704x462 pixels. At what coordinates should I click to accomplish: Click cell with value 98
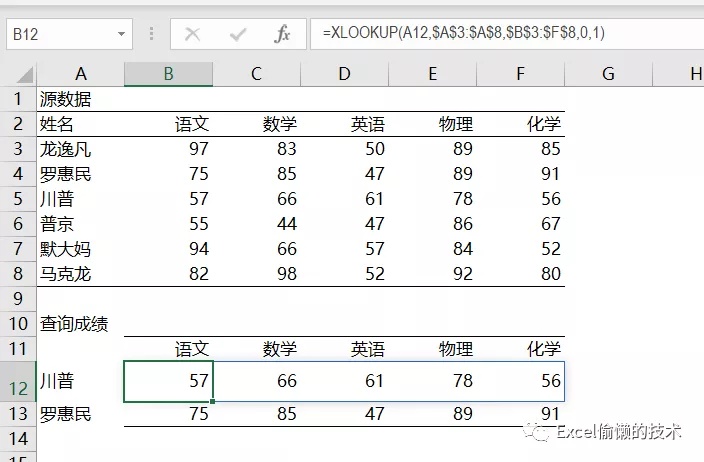[256, 273]
